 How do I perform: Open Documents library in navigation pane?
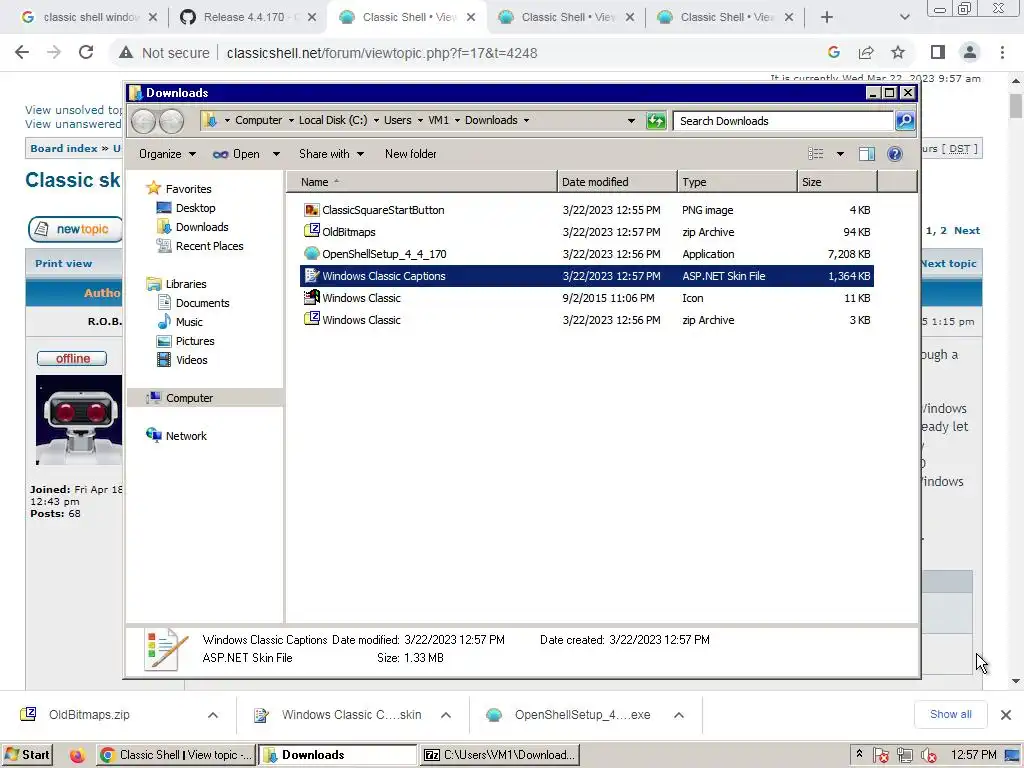202,303
